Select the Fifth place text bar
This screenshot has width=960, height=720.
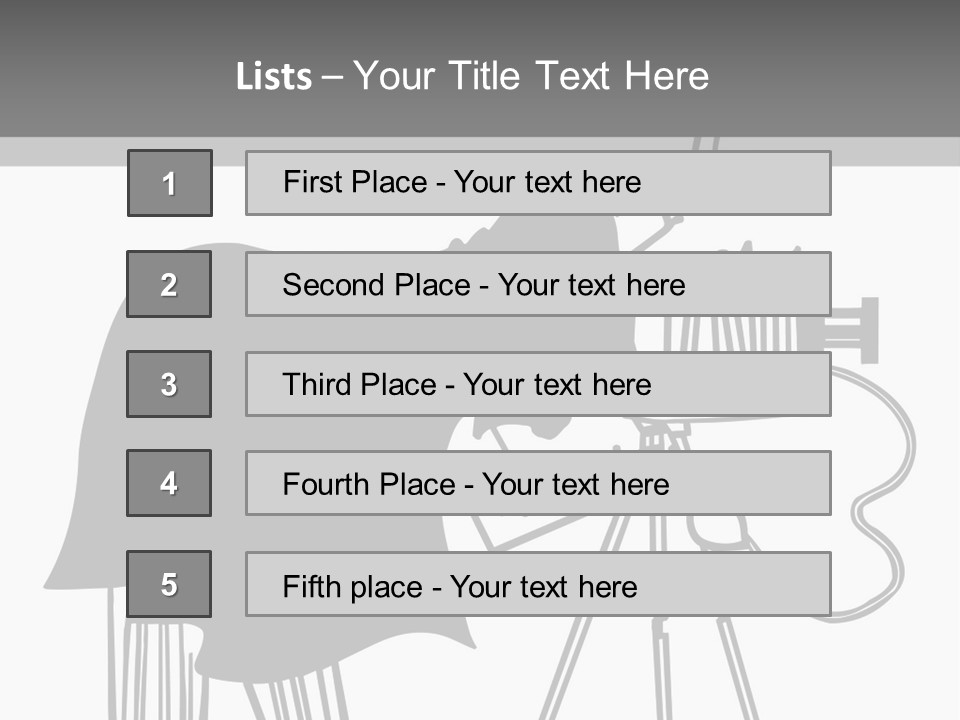tap(538, 584)
